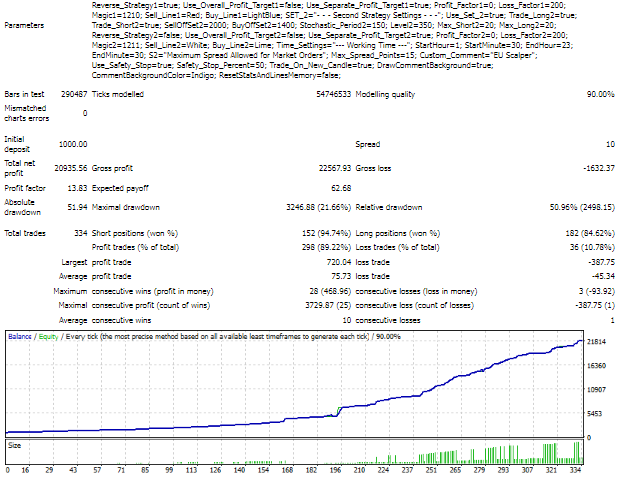Select Average profit trade value 75.73

tap(341, 276)
